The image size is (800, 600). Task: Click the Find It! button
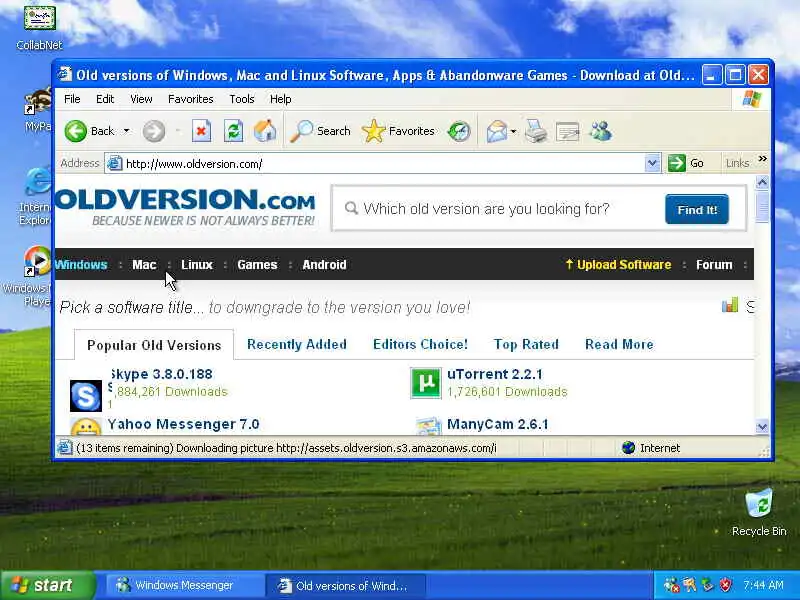[x=697, y=209]
